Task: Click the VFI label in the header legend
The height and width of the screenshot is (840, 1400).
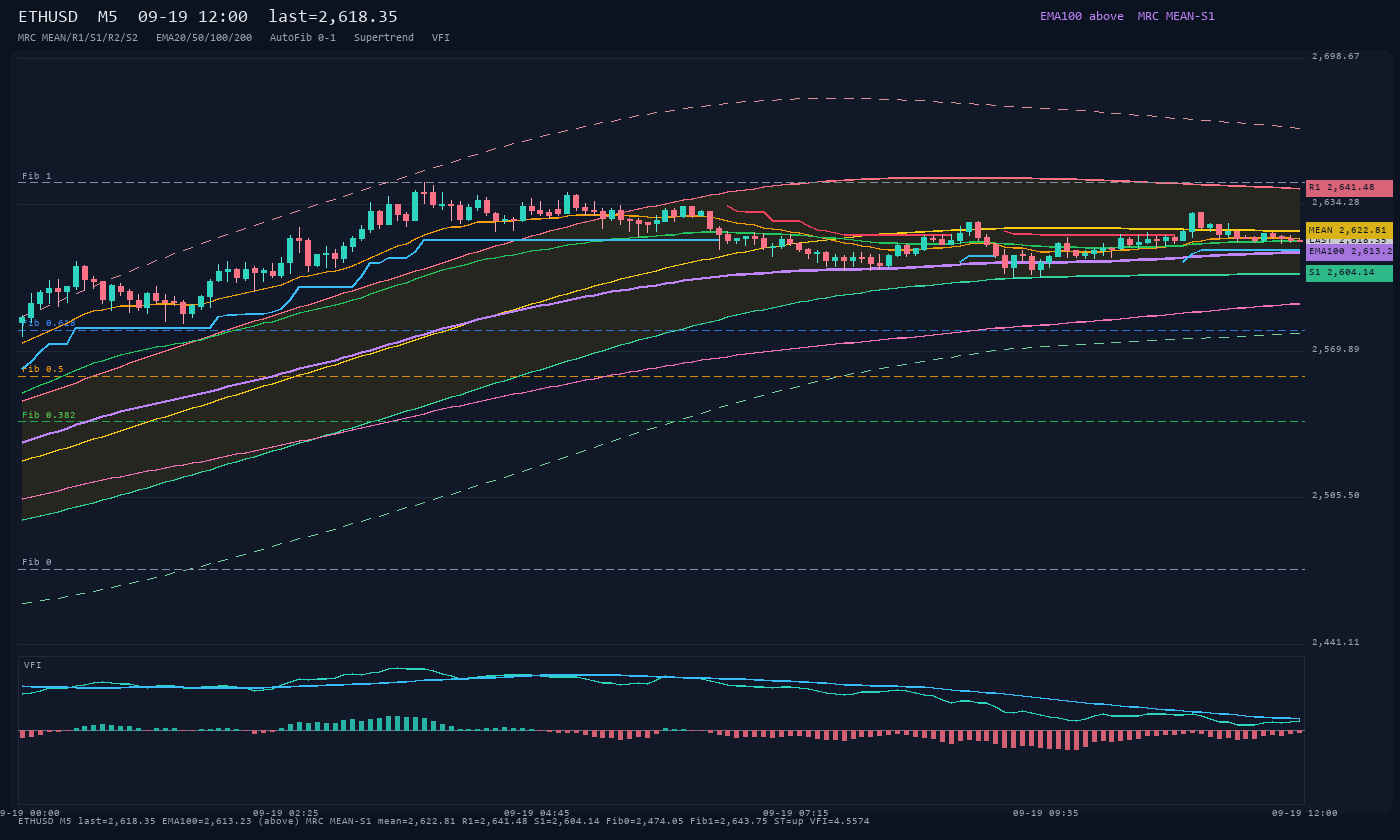Action: tap(441, 38)
